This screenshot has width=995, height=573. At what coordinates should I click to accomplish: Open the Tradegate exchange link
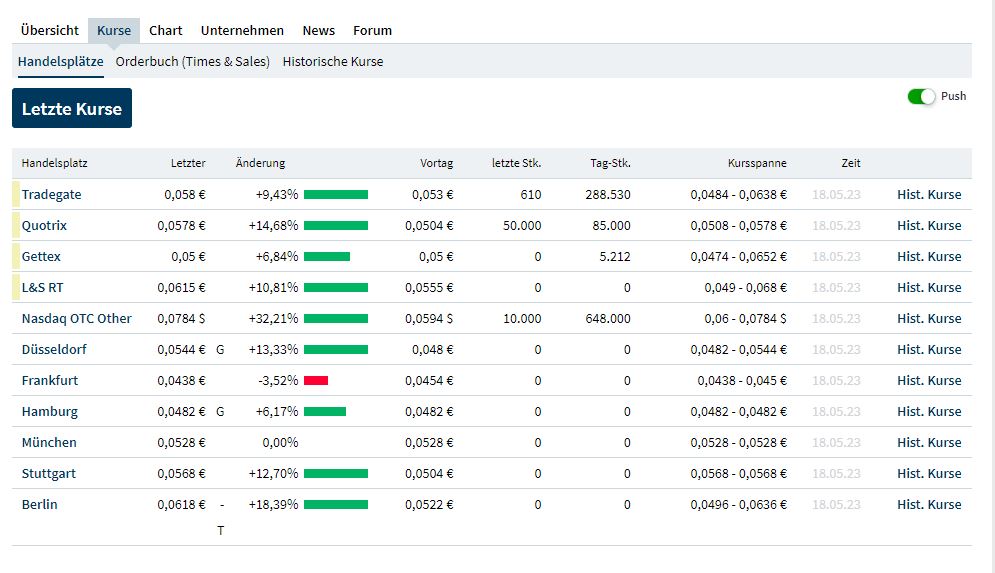coord(52,195)
